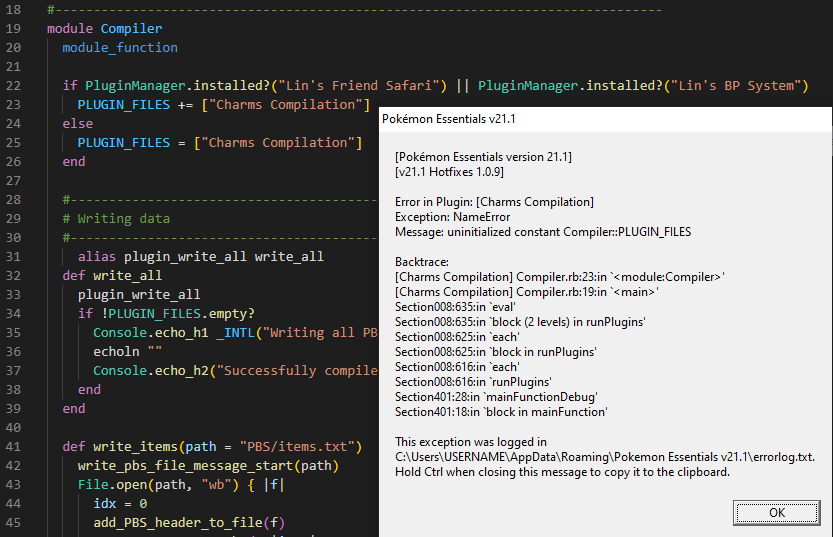
Task: Click the module_function statement on line 20
Action: pos(120,48)
